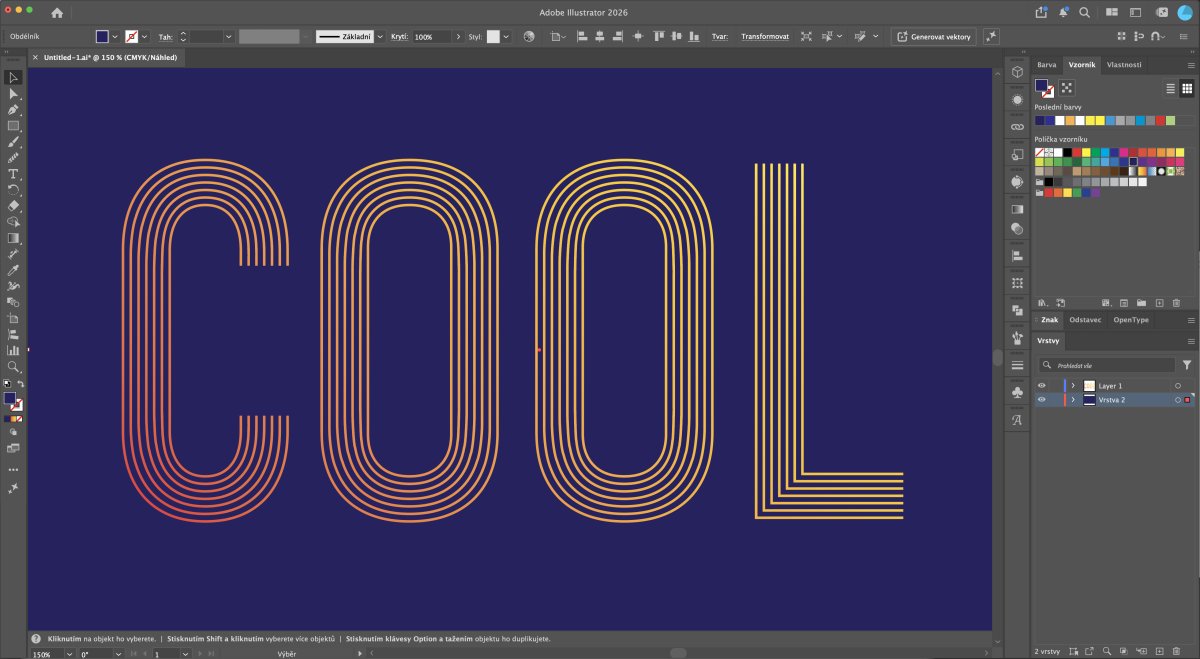Click target circle of Layer 1
Viewport: 1200px width, 659px height.
(x=1177, y=385)
